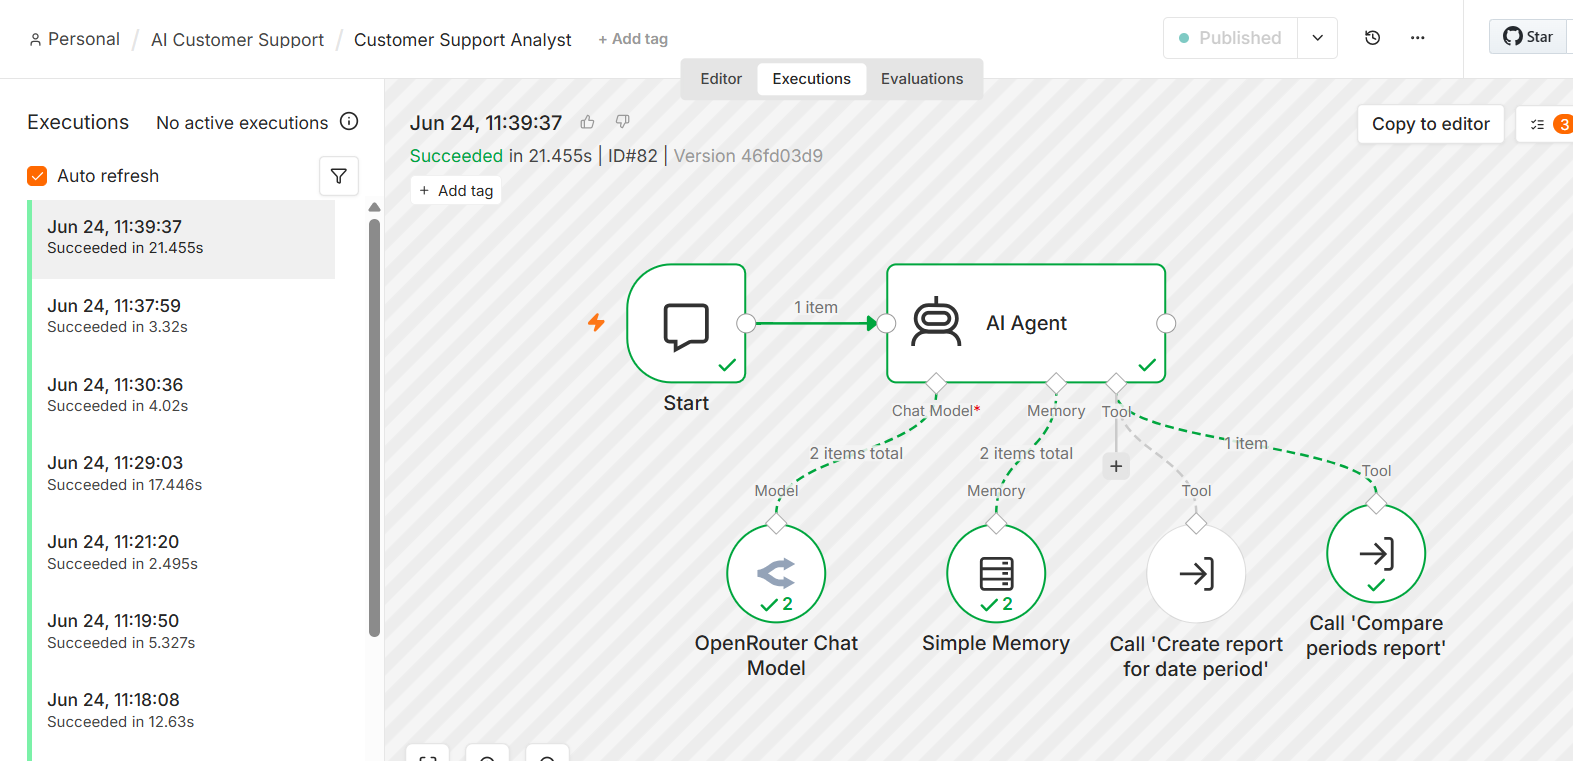Screen dimensions: 1573x761
Task: Click the AI Agent output connector circle
Action: pyautogui.click(x=1166, y=323)
